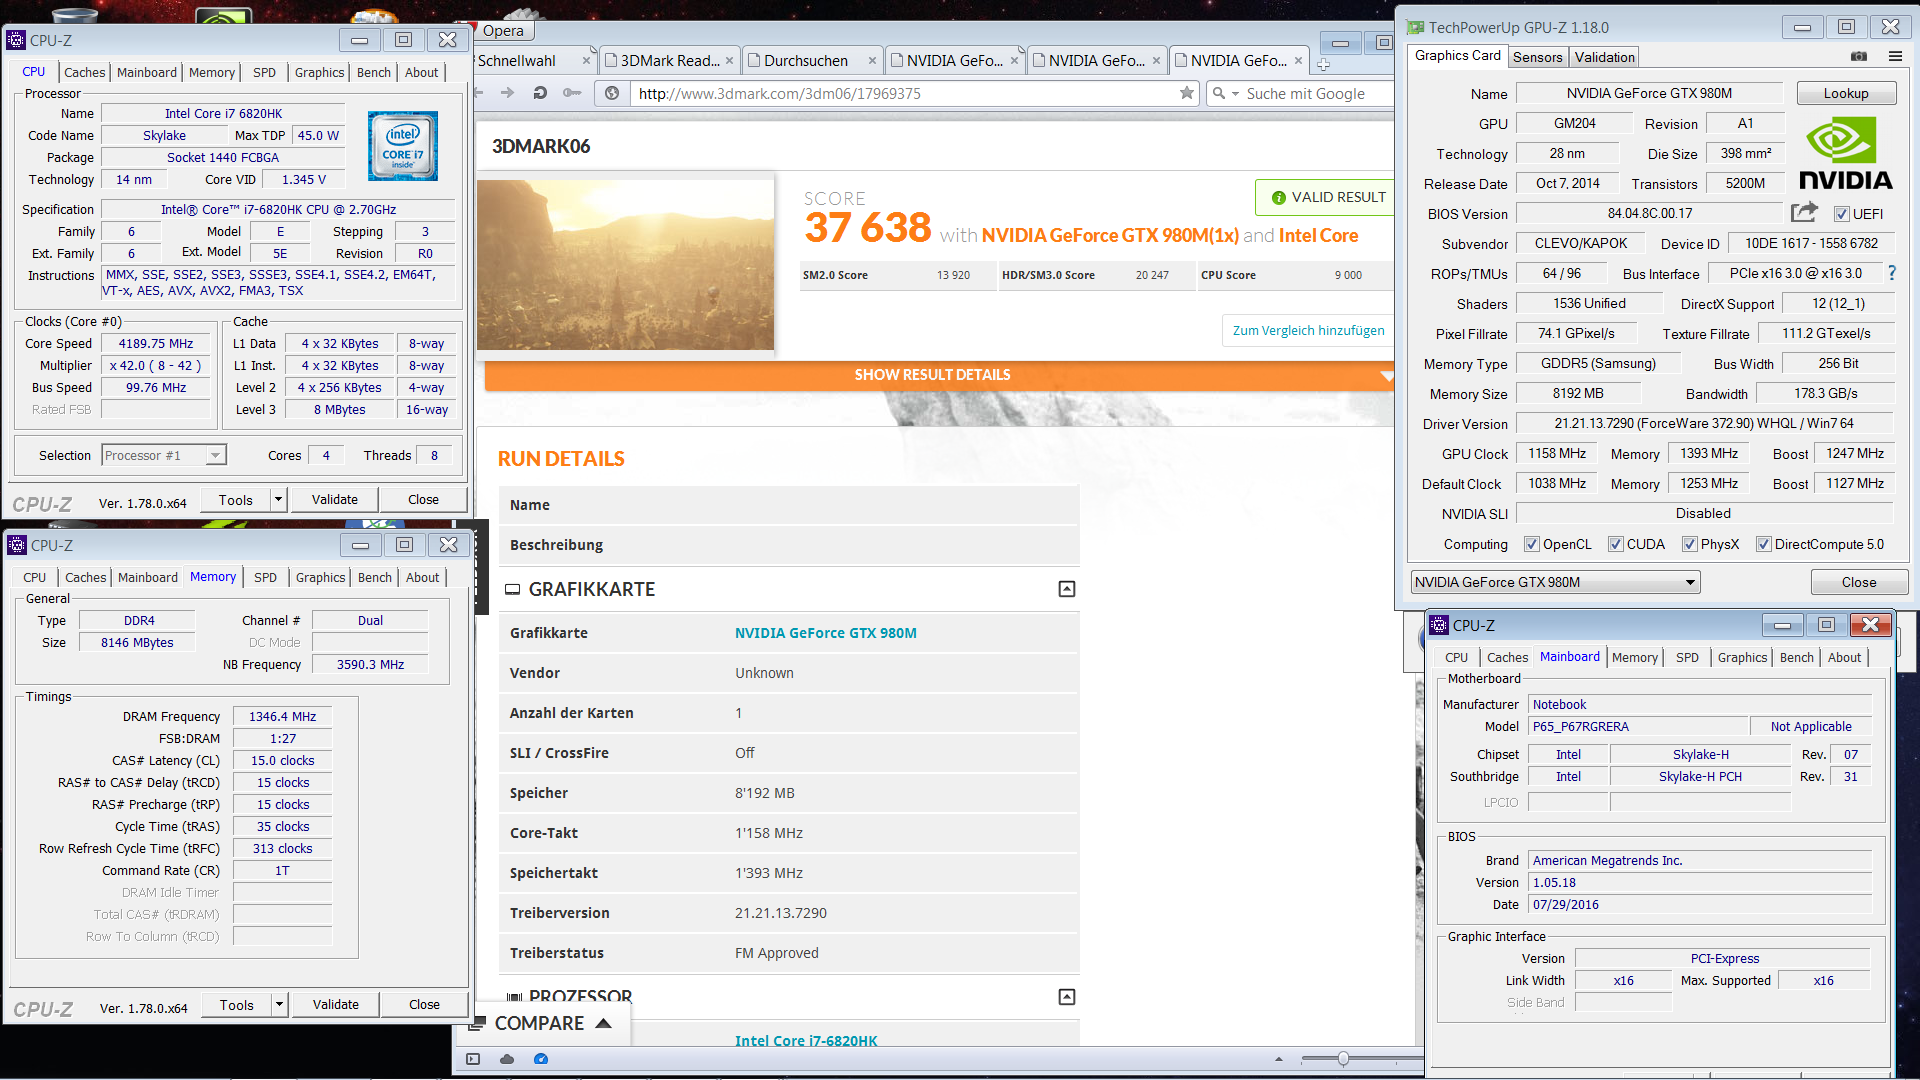This screenshot has width=1920, height=1080.
Task: Click the Tools button in CPU-Z Memory window
Action: click(x=237, y=1005)
